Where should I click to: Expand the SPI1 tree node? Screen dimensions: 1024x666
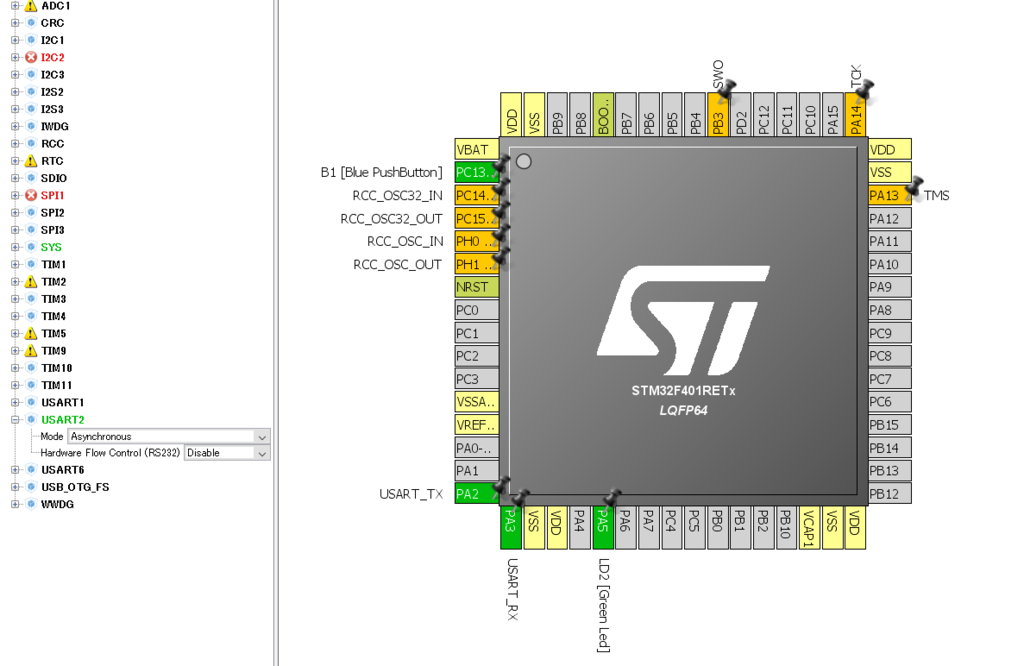pyautogui.click(x=15, y=195)
